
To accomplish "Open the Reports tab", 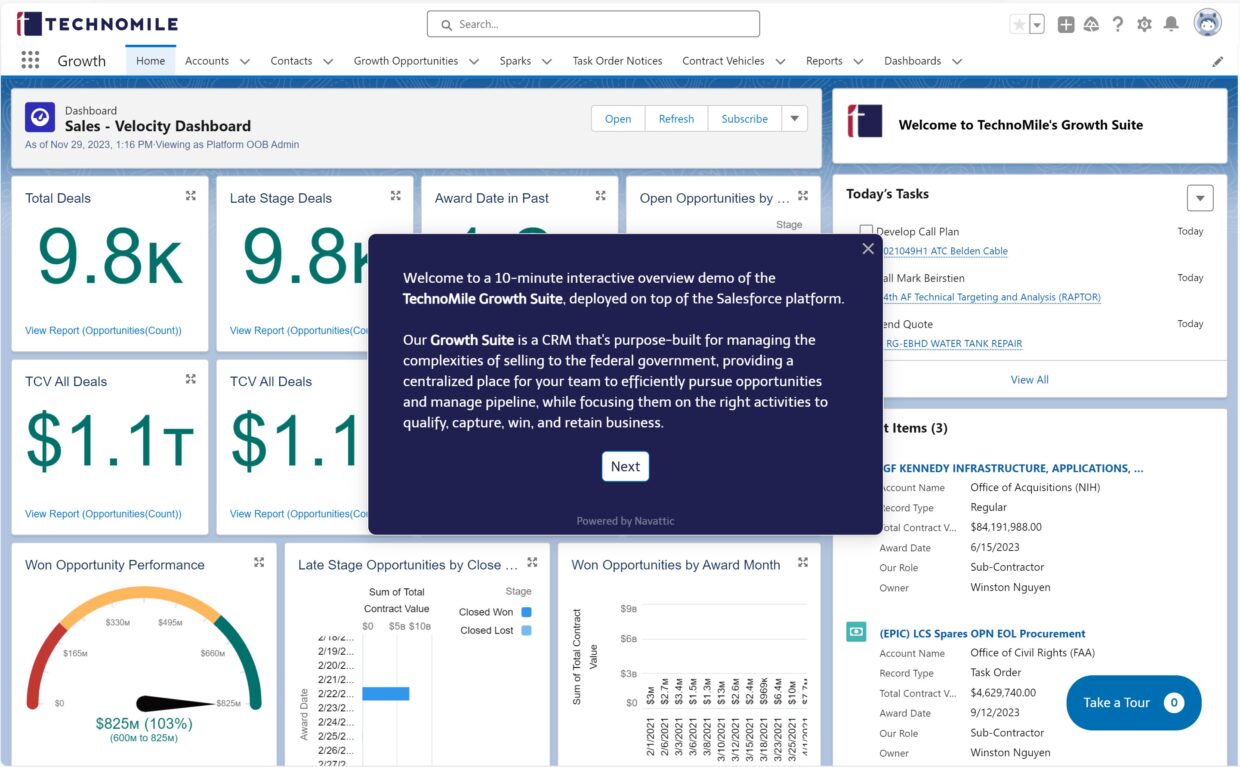I will click(824, 61).
